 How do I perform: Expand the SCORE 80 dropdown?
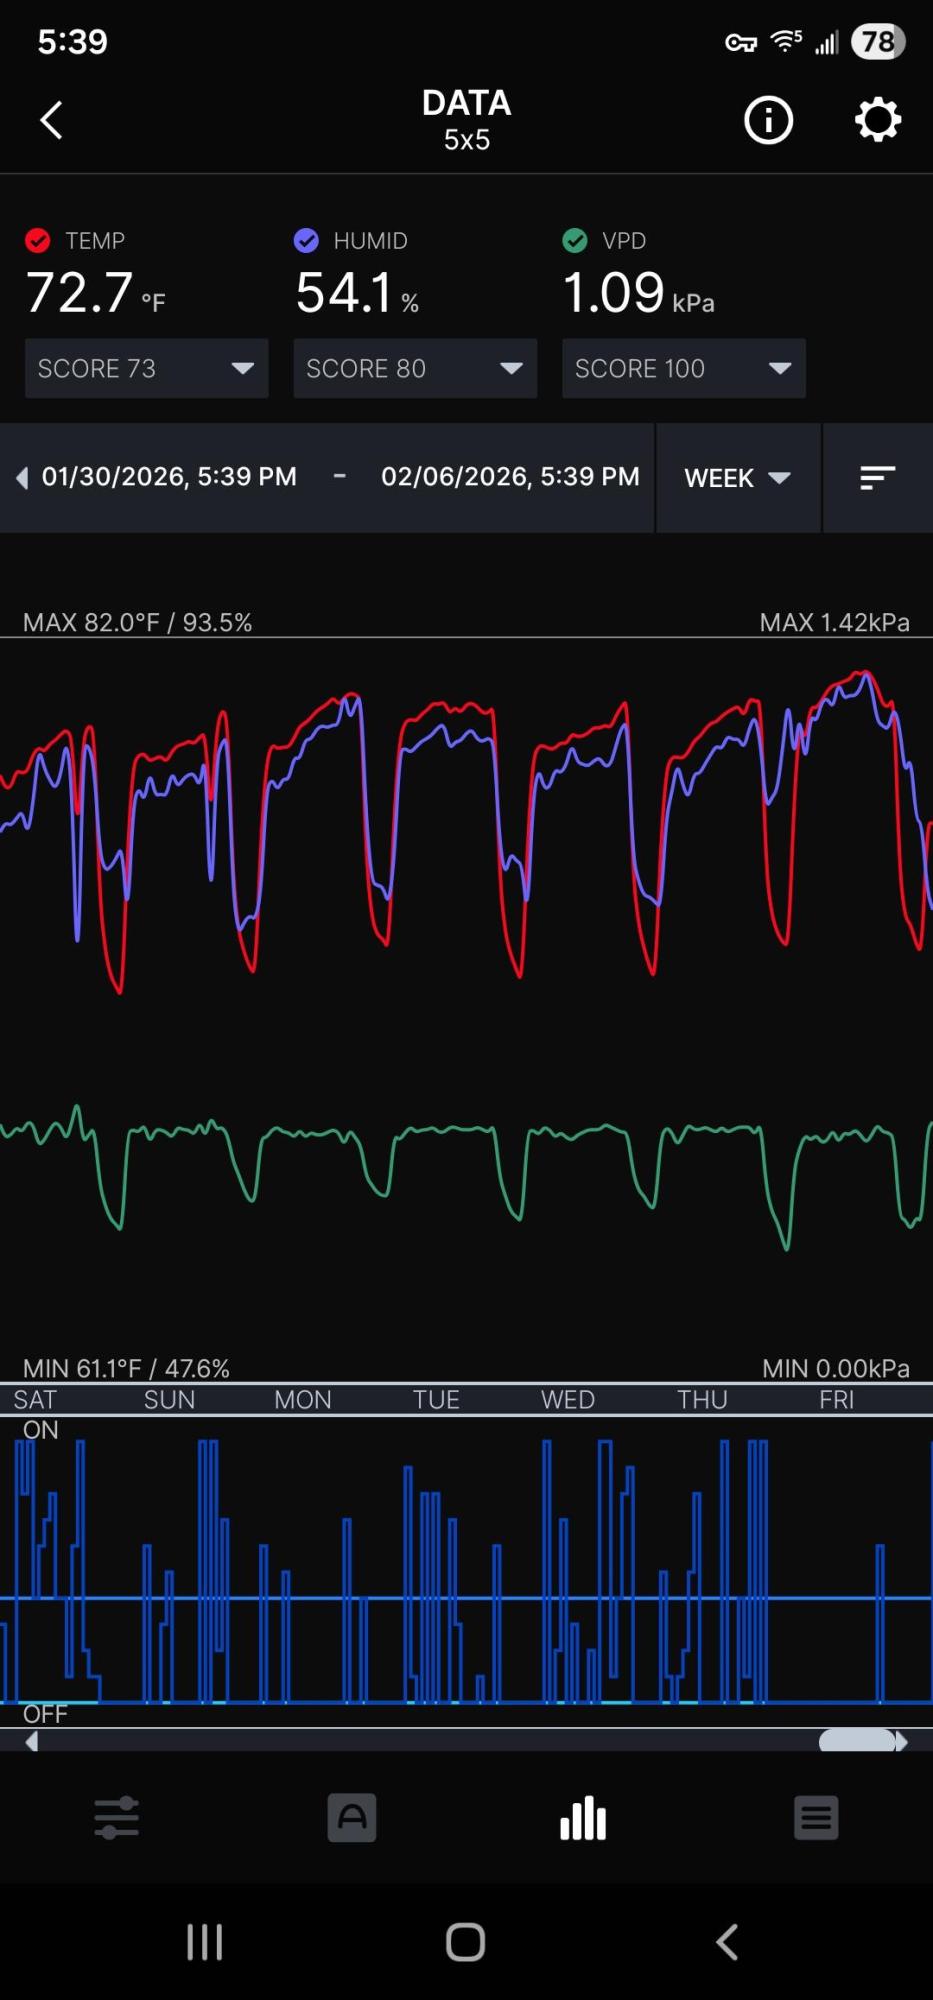point(415,368)
